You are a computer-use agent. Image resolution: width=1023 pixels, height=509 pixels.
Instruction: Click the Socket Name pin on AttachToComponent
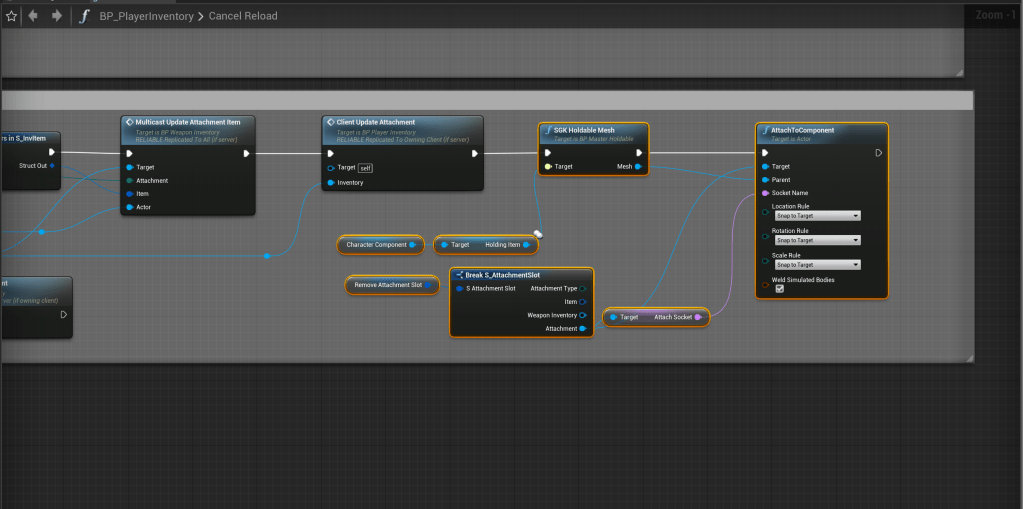tap(765, 193)
